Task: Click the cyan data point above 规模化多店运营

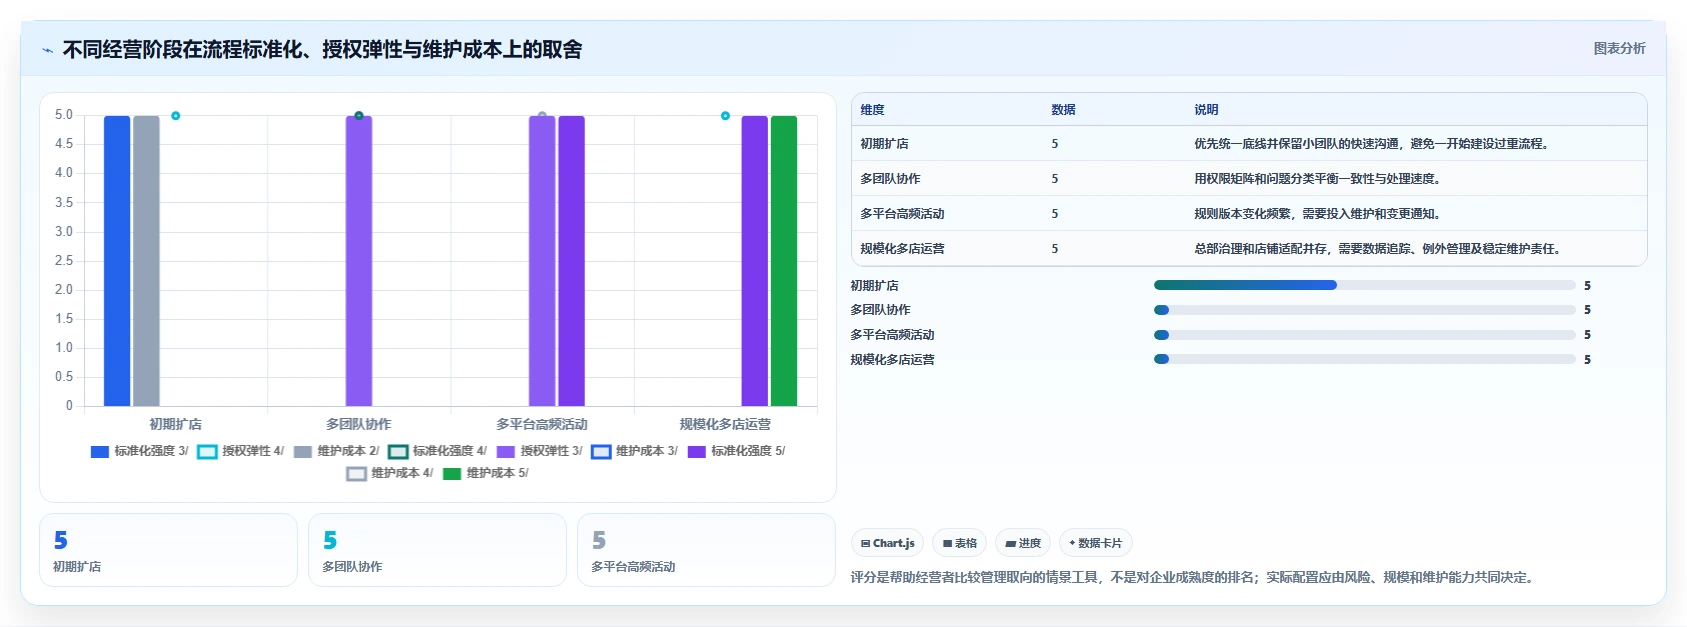Action: tap(725, 116)
